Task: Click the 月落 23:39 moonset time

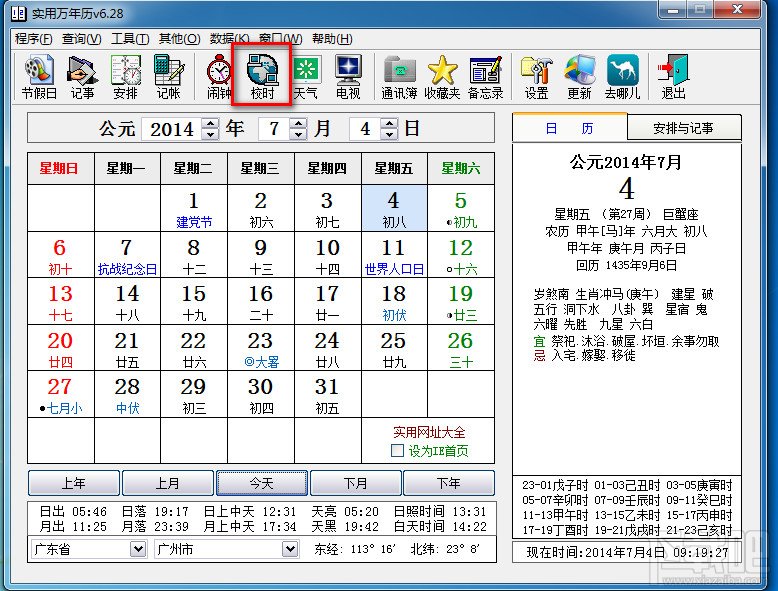Action: click(x=155, y=526)
